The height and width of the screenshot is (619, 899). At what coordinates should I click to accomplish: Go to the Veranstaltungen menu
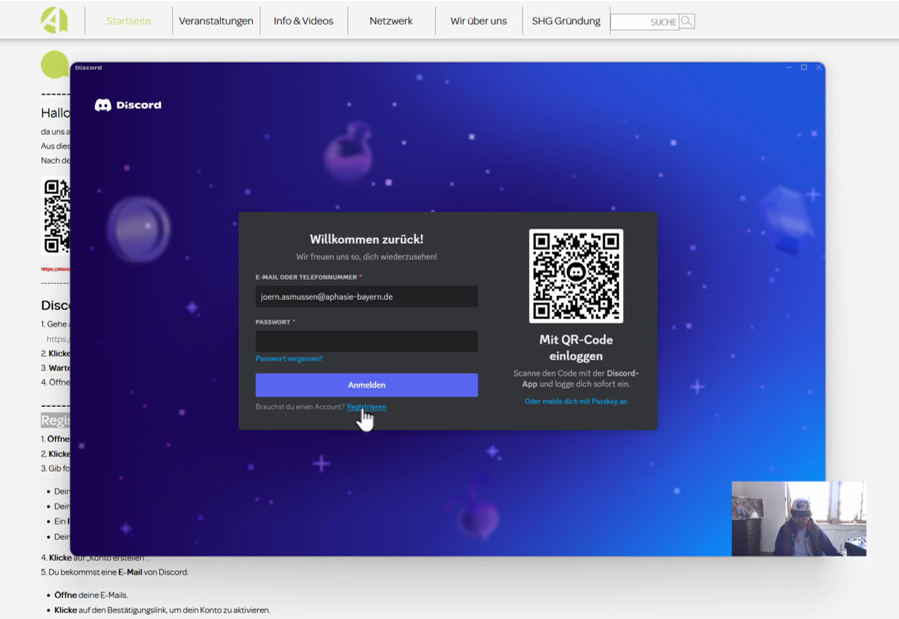pyautogui.click(x=216, y=21)
